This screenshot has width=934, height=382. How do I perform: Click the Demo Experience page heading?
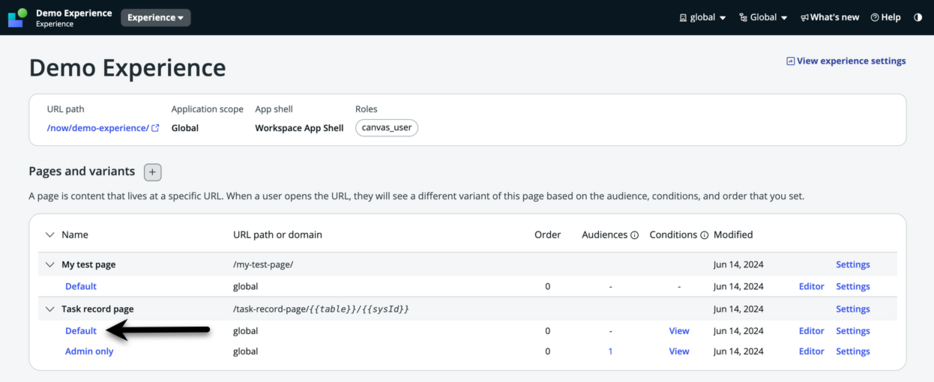127,69
